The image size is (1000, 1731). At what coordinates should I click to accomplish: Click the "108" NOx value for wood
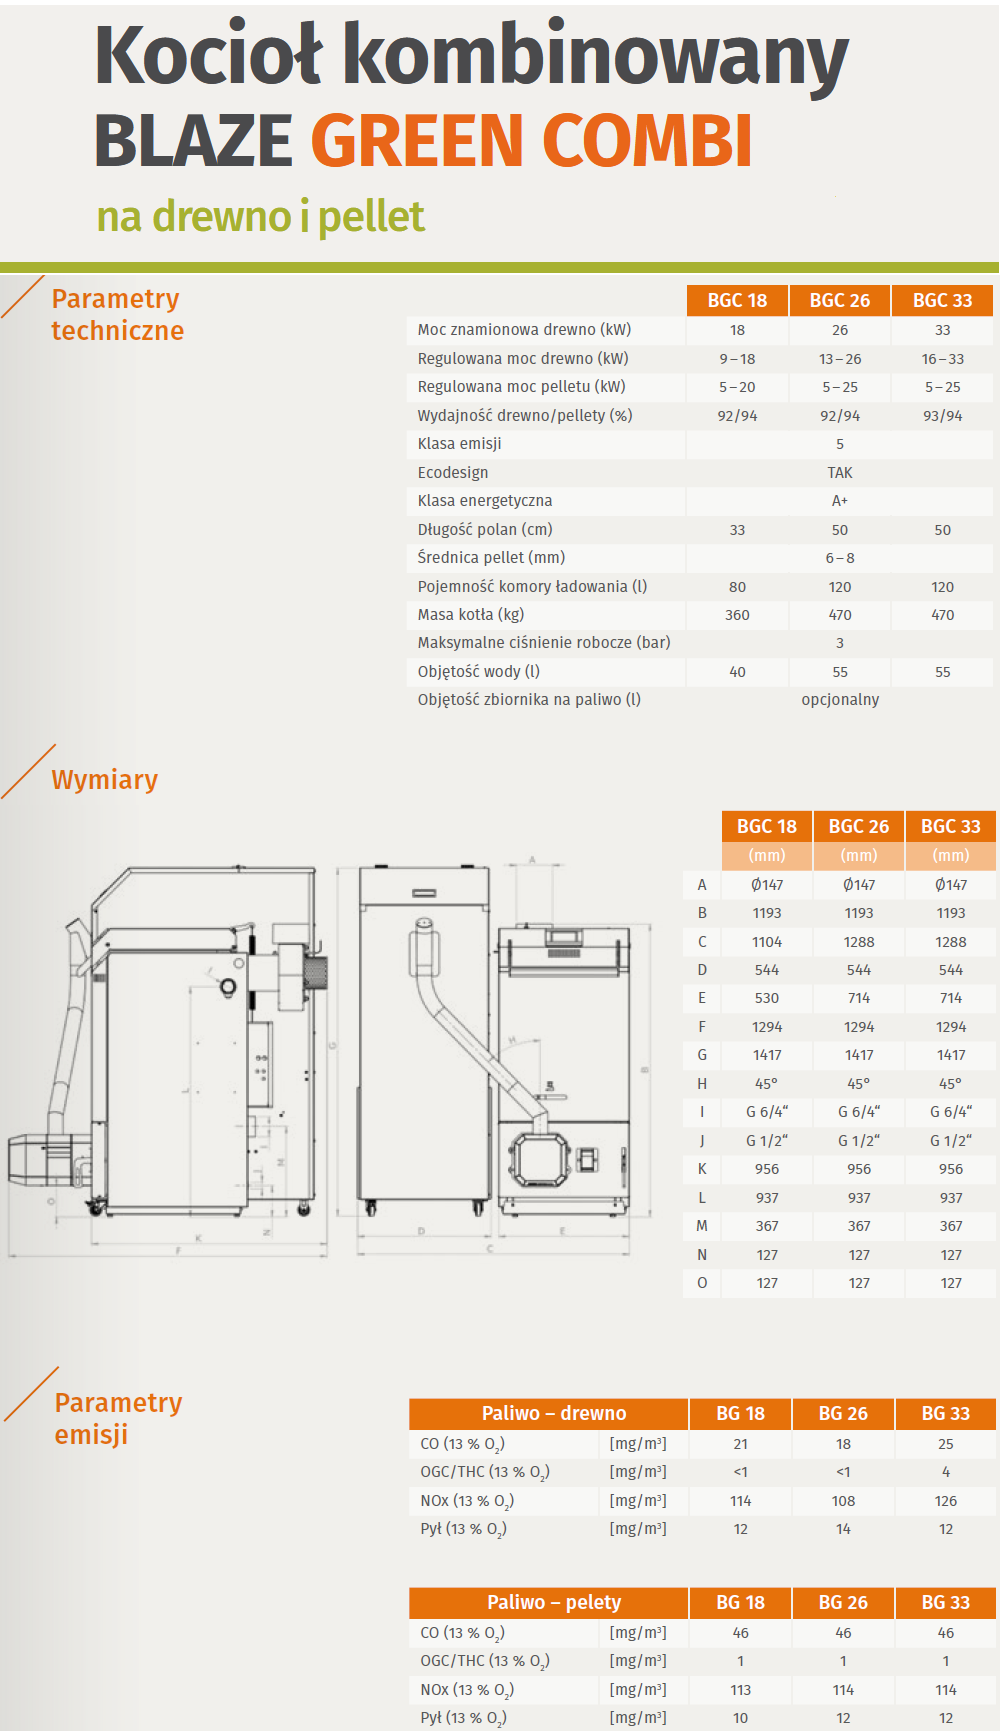[843, 1501]
